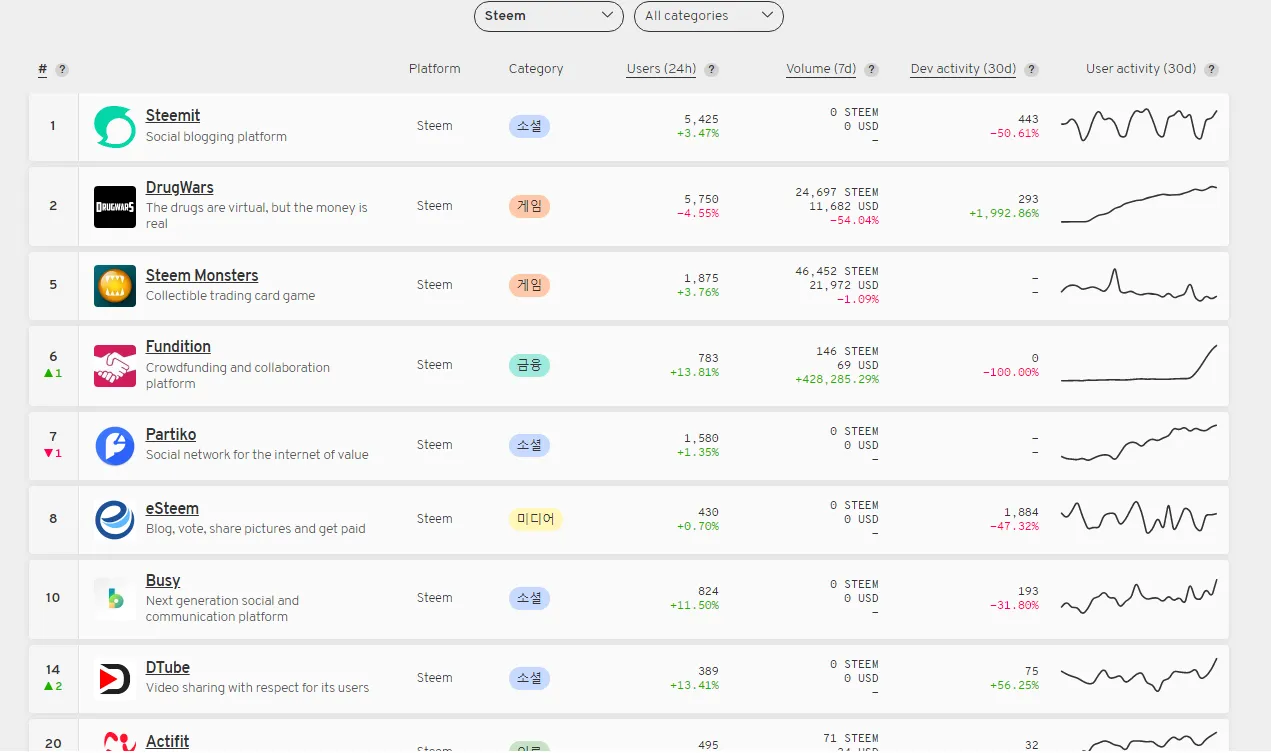Open the All categories dropdown
1271x753 pixels.
(x=708, y=16)
